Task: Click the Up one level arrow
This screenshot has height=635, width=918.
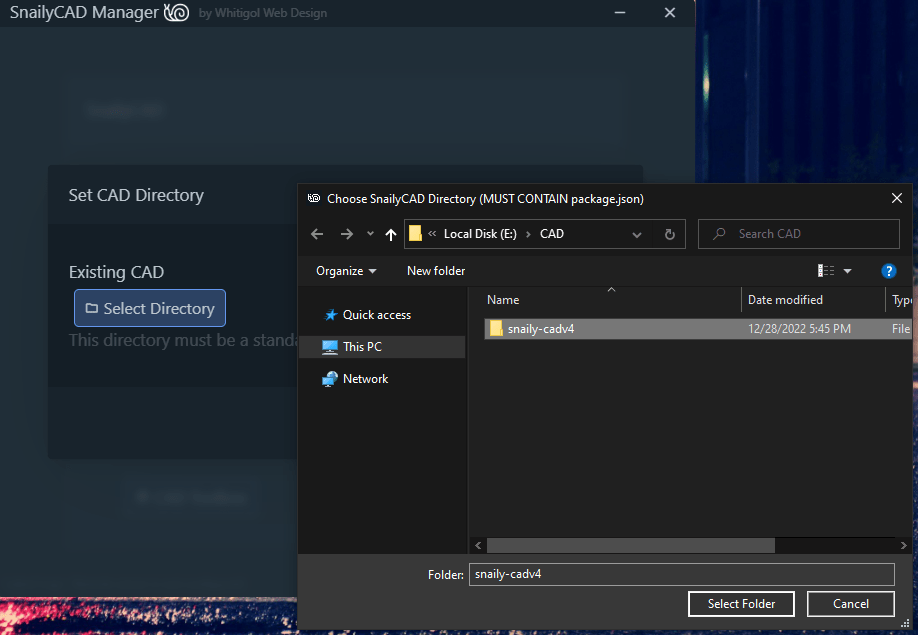Action: pos(390,233)
